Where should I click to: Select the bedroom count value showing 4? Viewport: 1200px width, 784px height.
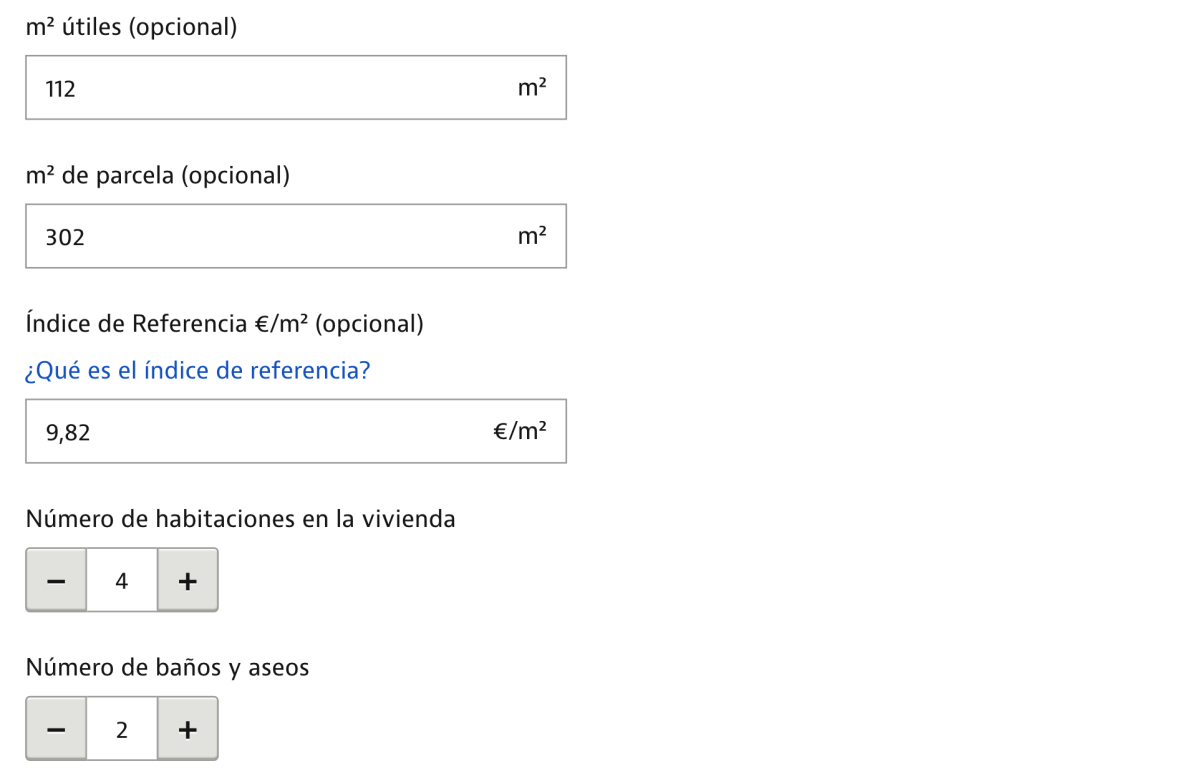tap(121, 579)
